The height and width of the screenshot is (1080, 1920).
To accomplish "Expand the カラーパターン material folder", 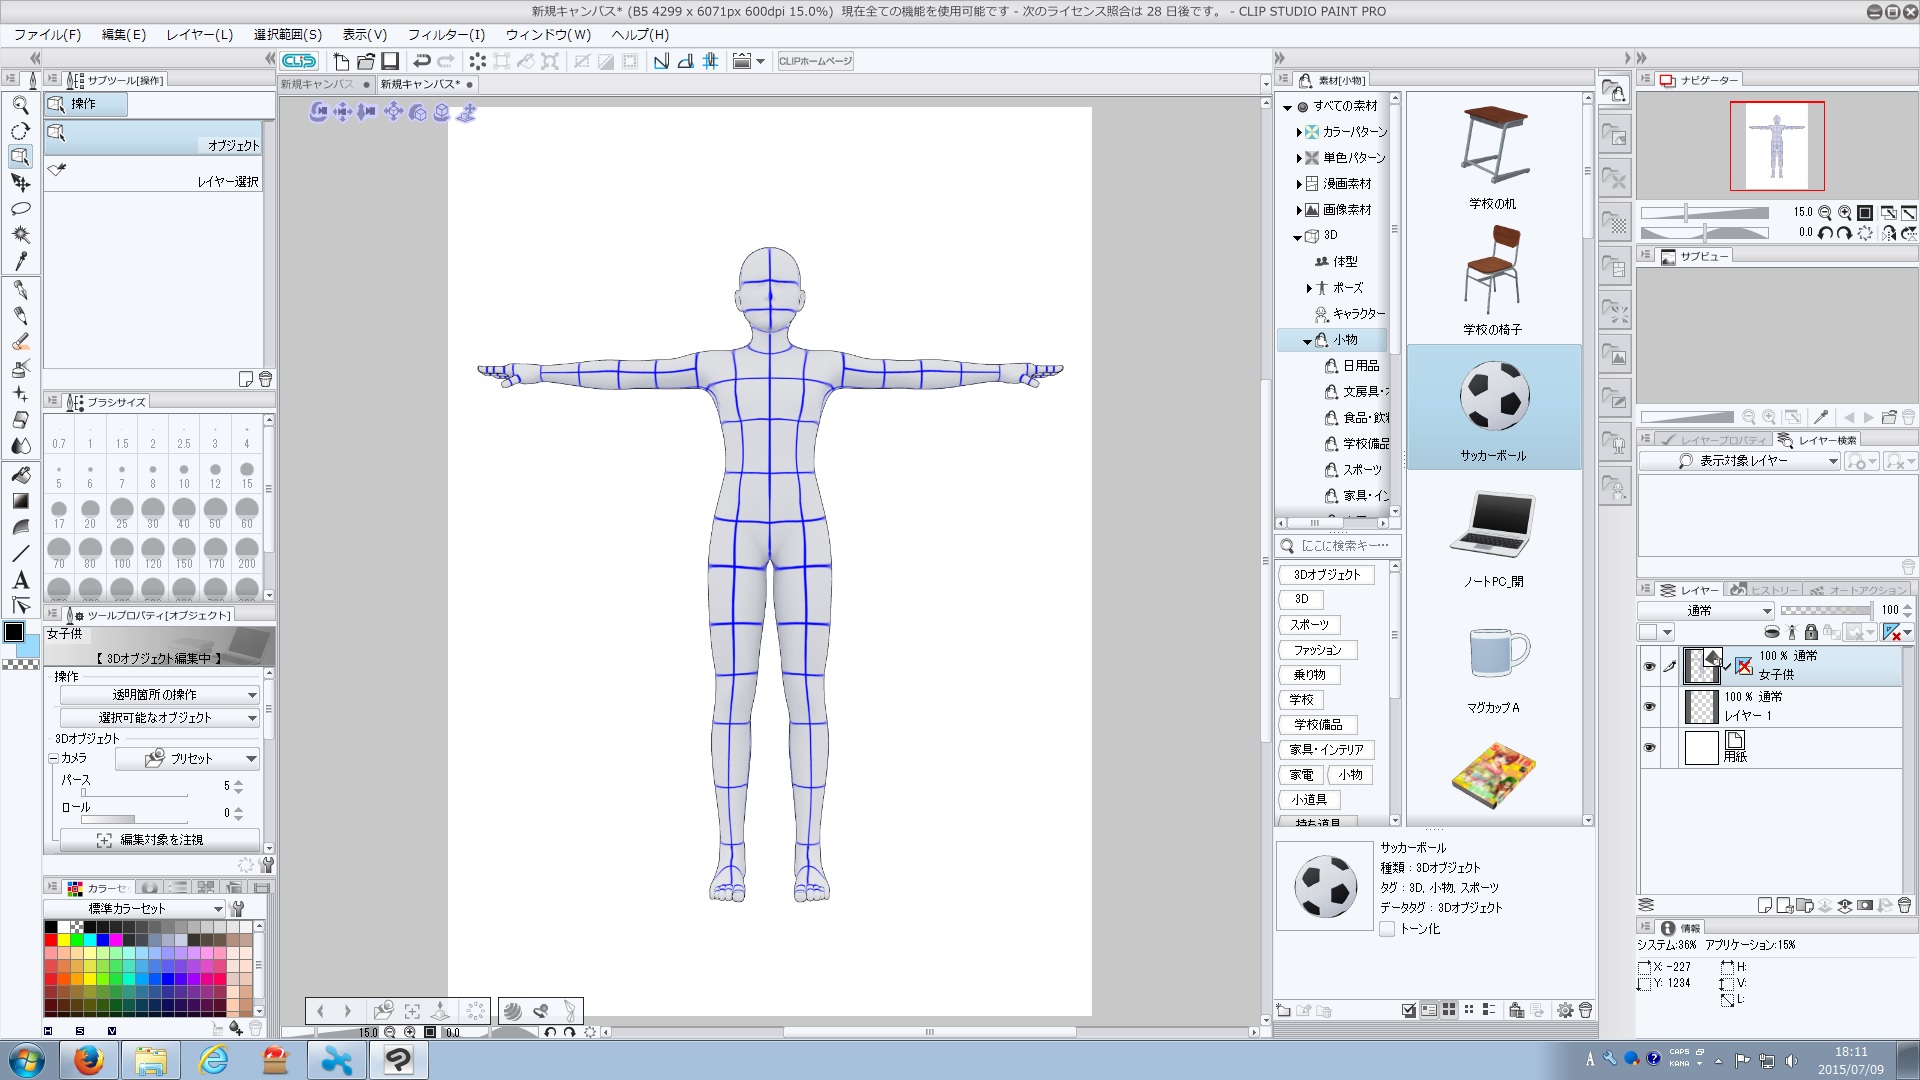I will click(x=1298, y=132).
